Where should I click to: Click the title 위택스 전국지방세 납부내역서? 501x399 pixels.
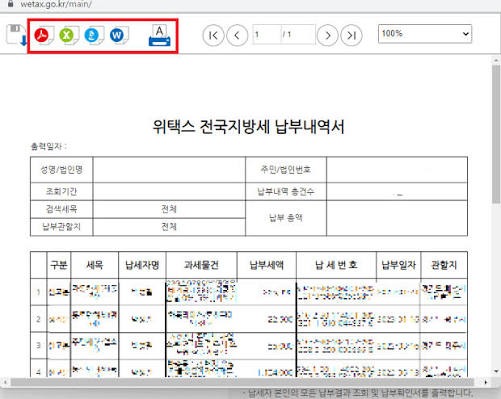click(248, 127)
